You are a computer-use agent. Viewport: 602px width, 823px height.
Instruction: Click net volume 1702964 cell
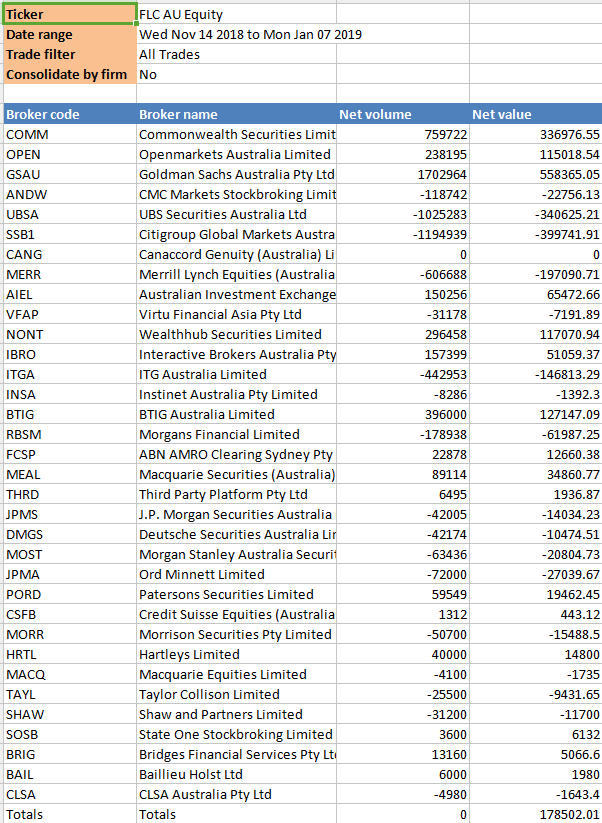[x=403, y=174]
